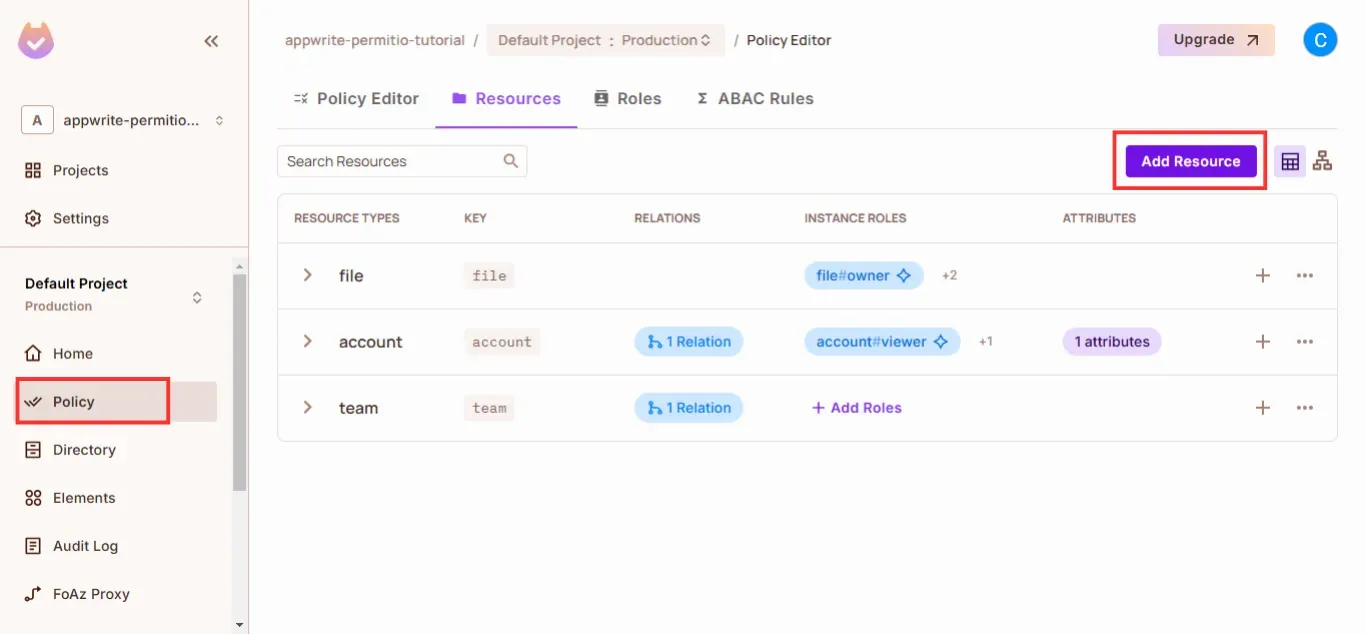Open Audit Log in sidebar
This screenshot has width=1366, height=634.
click(85, 546)
